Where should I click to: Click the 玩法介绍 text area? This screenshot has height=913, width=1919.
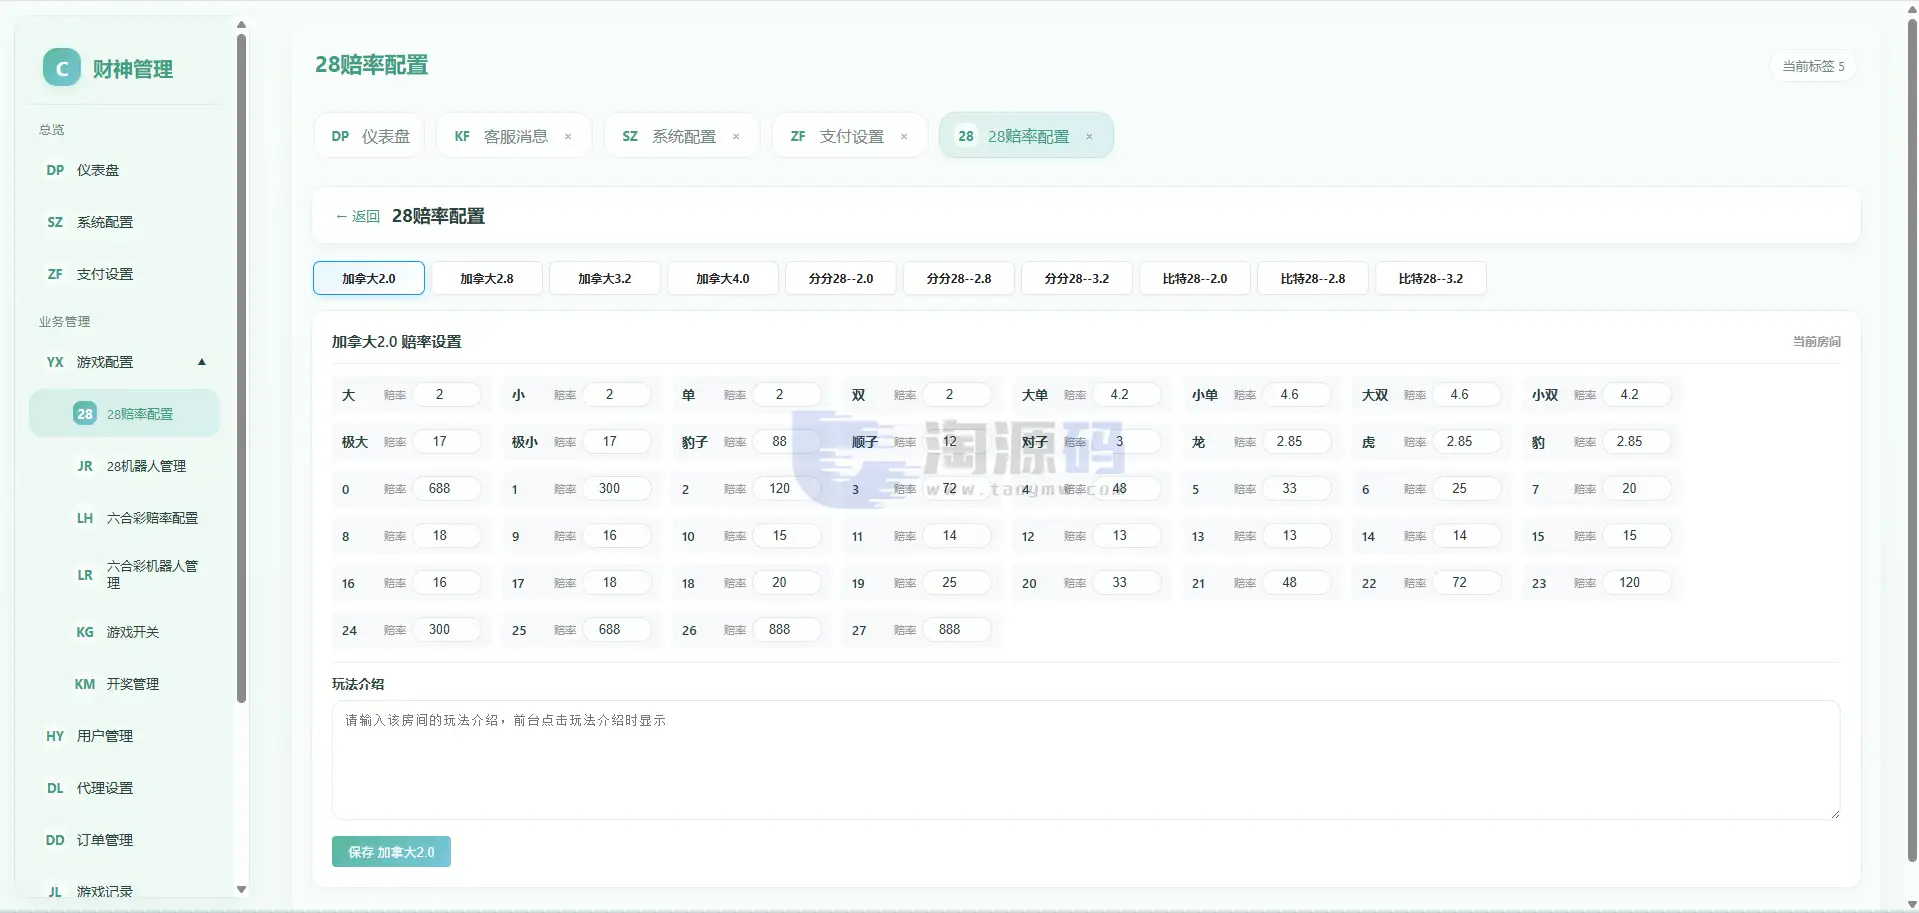point(1085,760)
